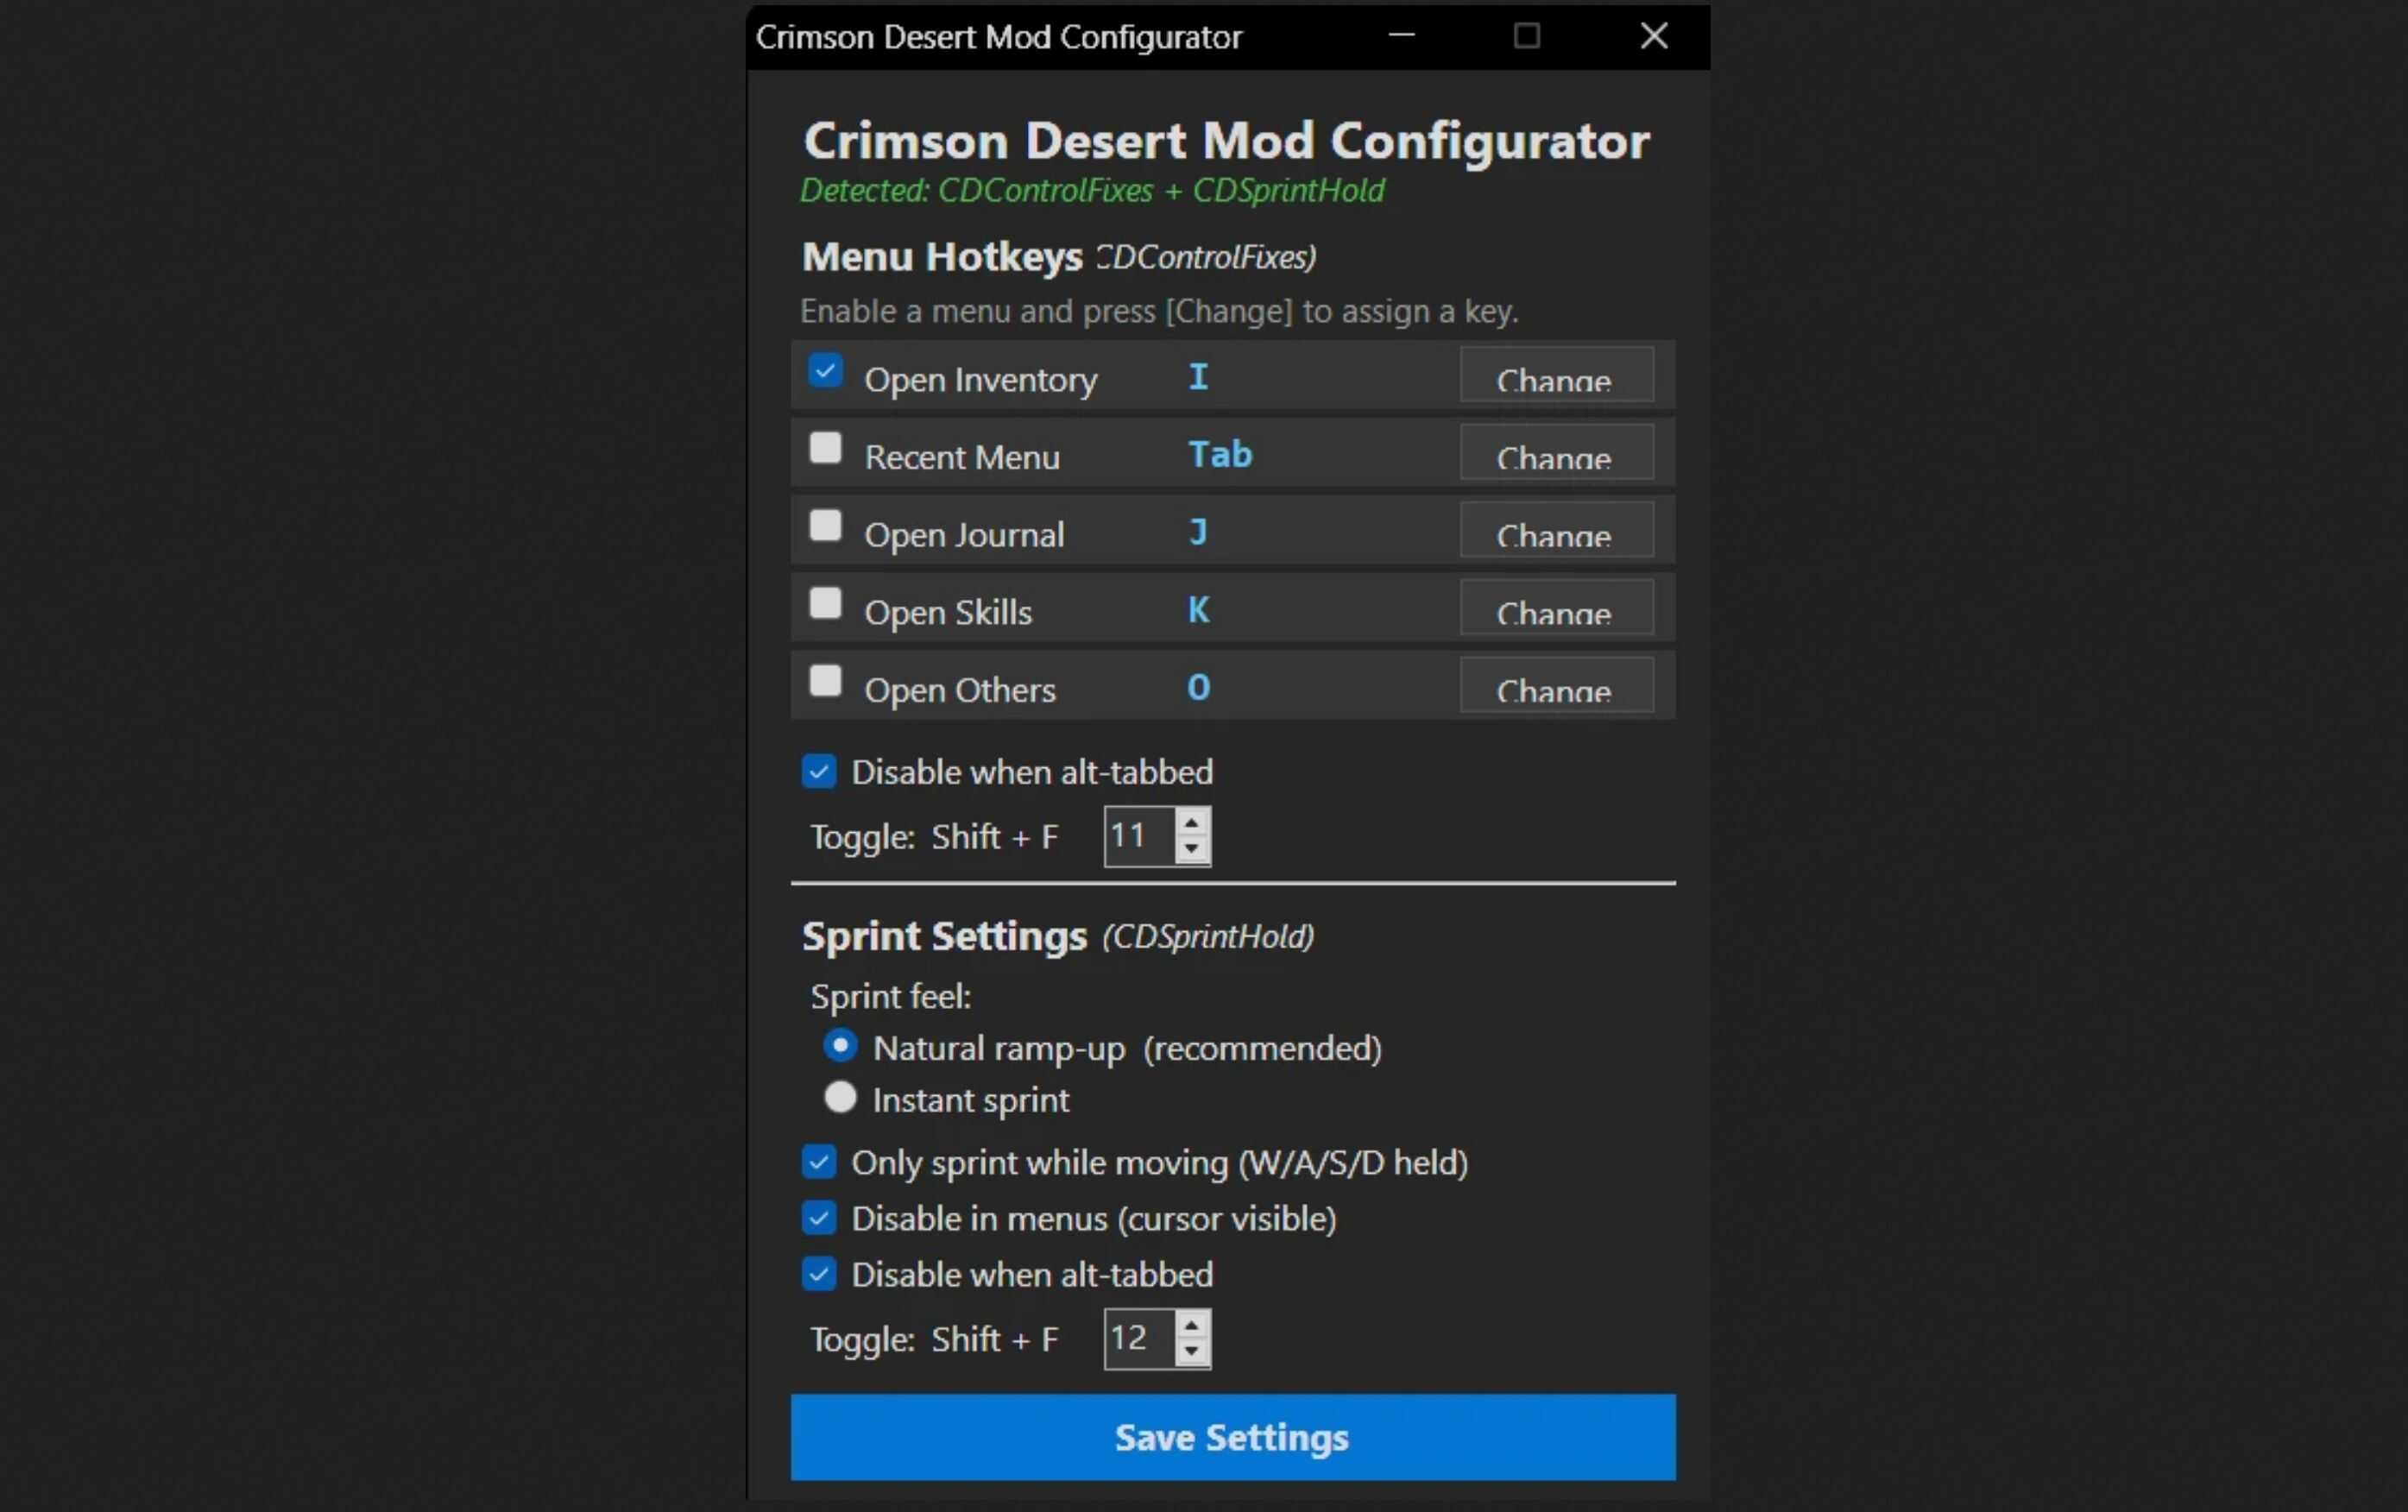Uncheck Disable when alt-tabbed under Menu Hotkeys
2408x1512 pixels.
coord(819,770)
